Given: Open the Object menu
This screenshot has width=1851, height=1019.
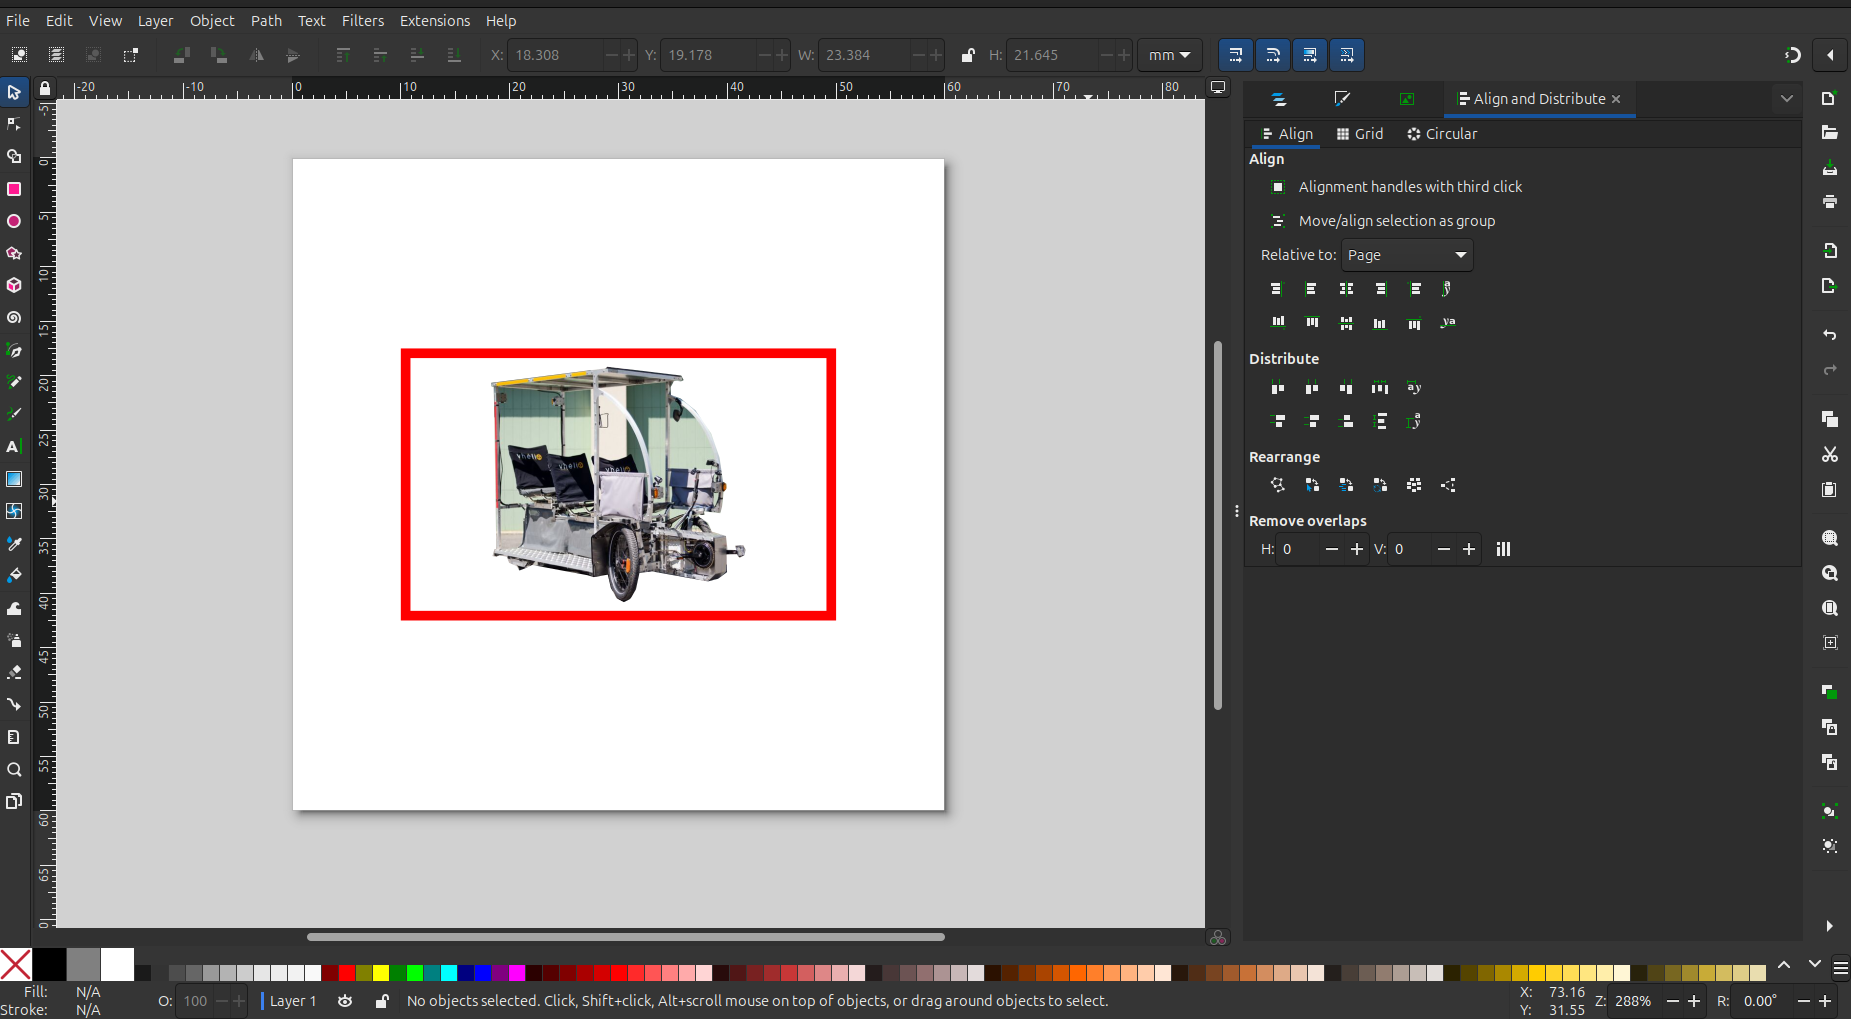Looking at the screenshot, I should point(212,20).
